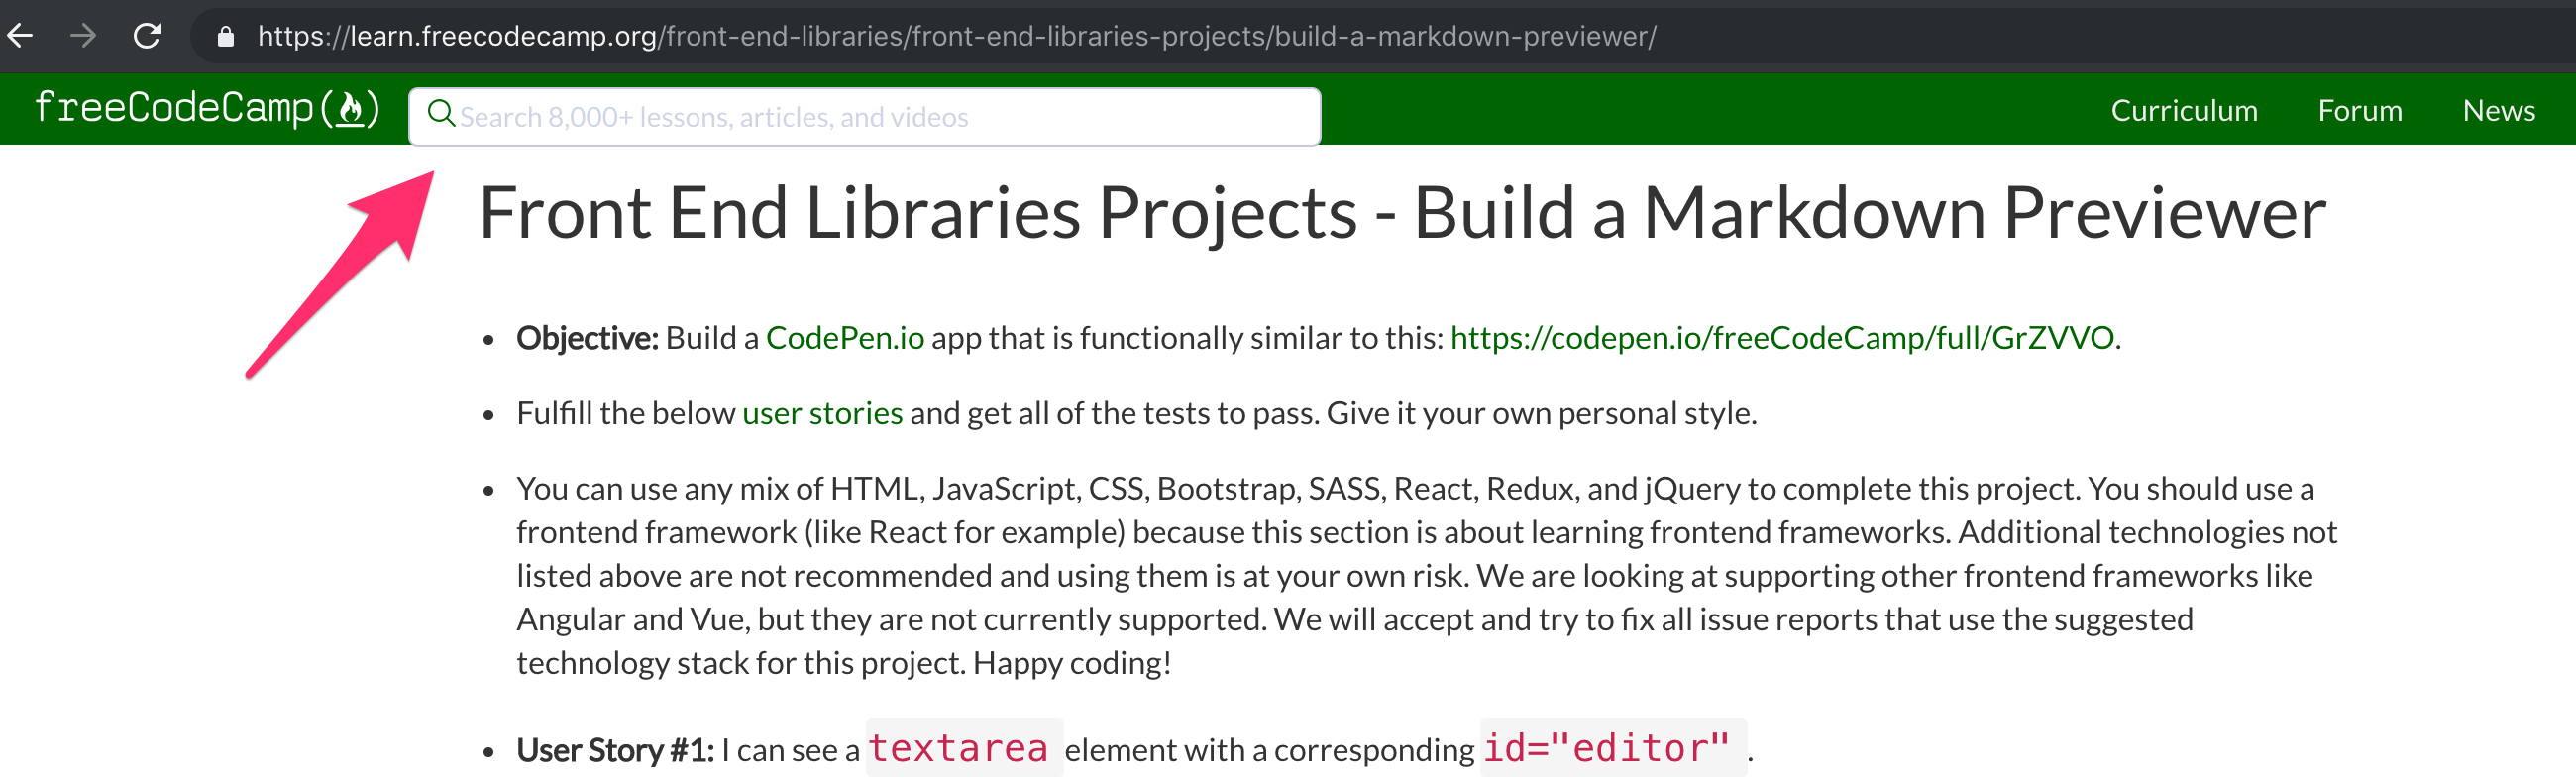
Task: Click the user stories link
Action: [821, 412]
